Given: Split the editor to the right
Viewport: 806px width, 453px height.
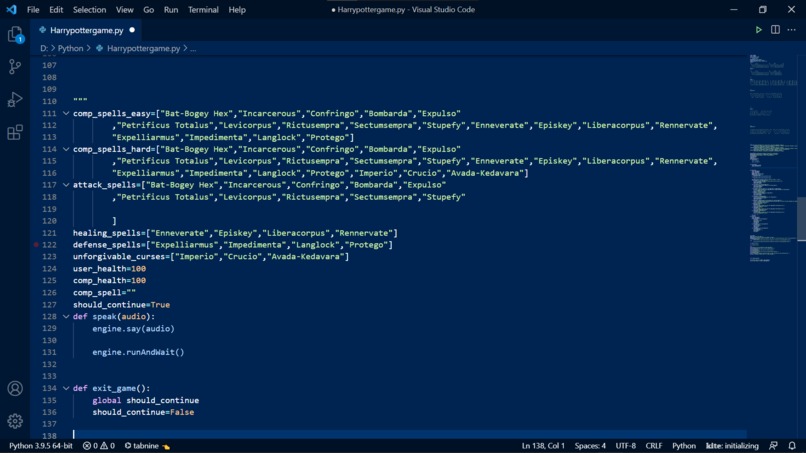Looking at the screenshot, I should pos(775,30).
